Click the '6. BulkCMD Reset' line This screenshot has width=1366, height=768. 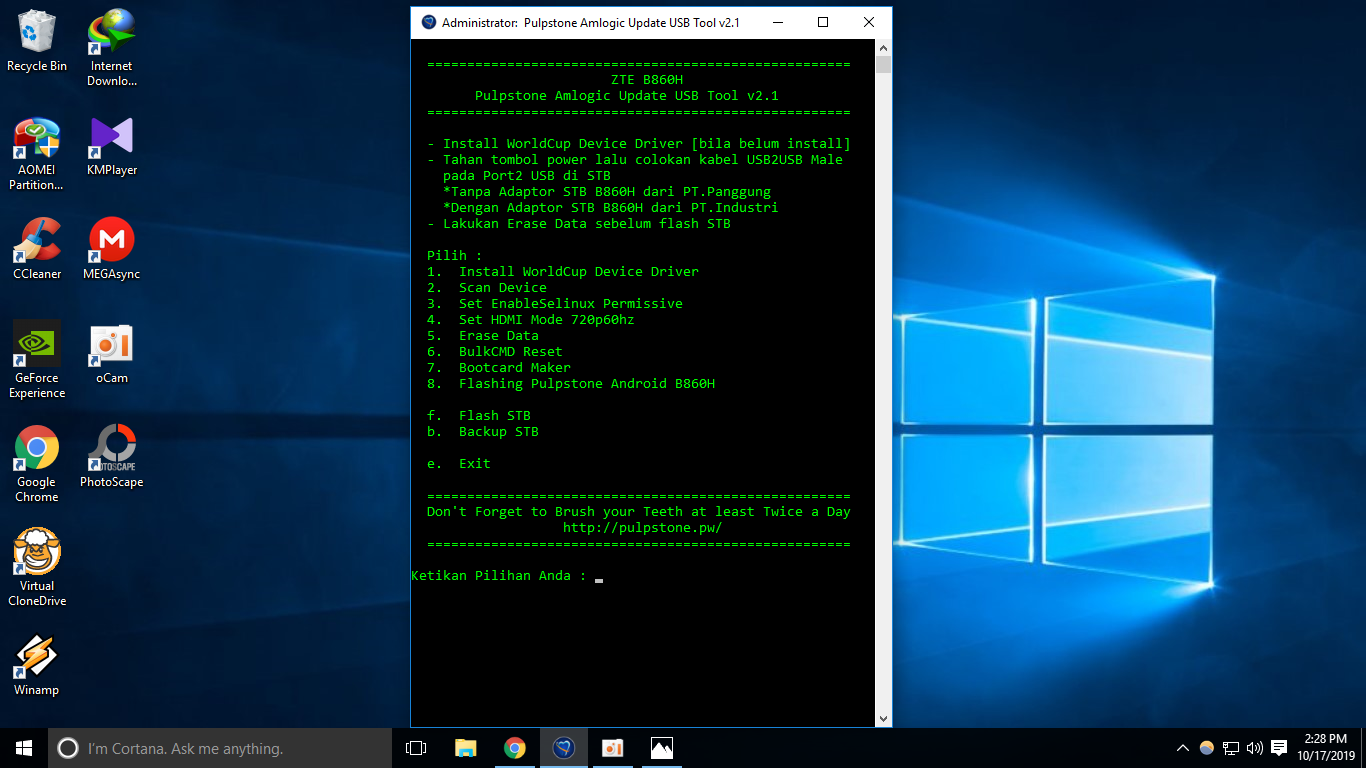coord(495,352)
